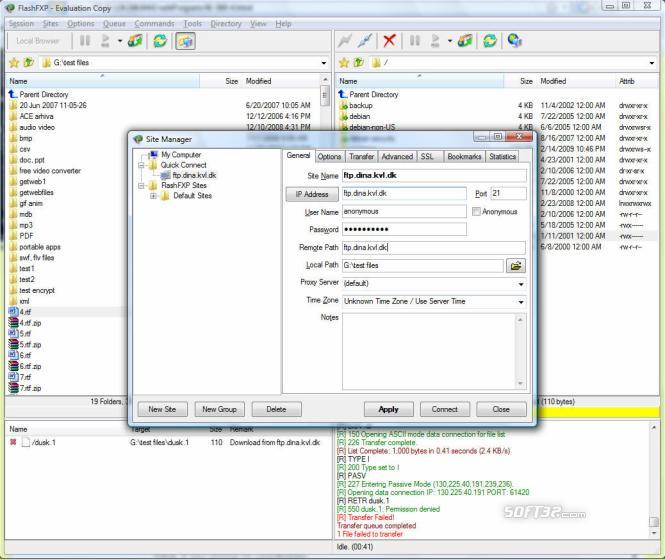
Task: Switch to the SSL tab
Action: 428,157
